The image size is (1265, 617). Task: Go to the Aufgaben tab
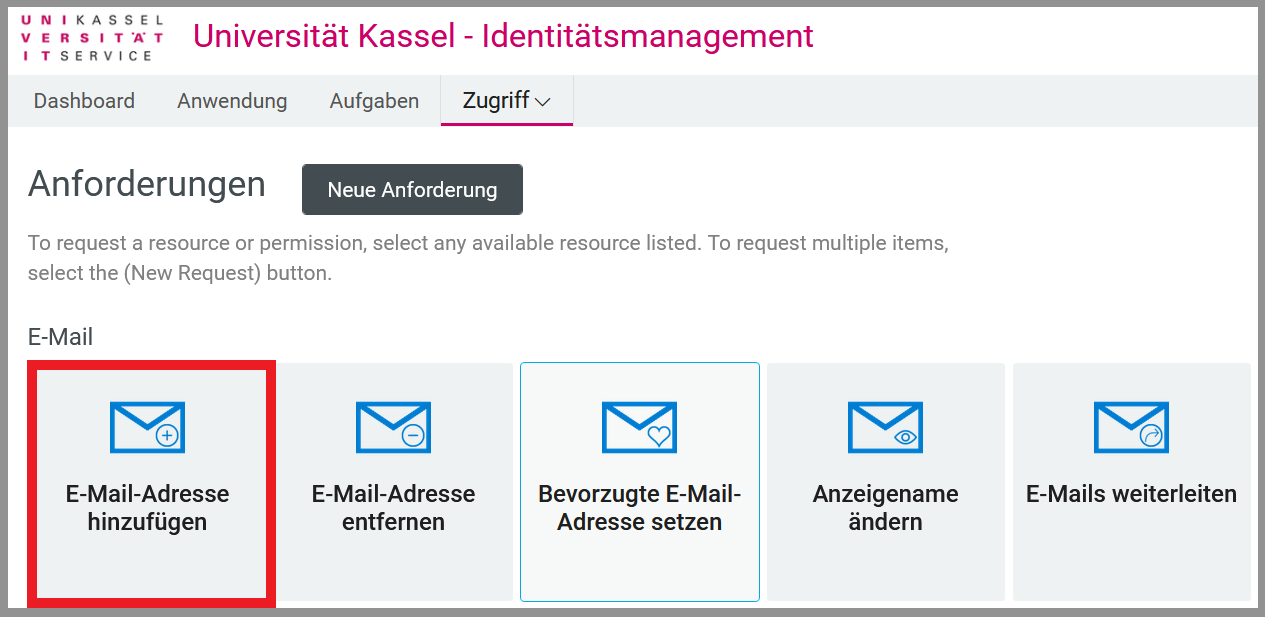tap(374, 101)
